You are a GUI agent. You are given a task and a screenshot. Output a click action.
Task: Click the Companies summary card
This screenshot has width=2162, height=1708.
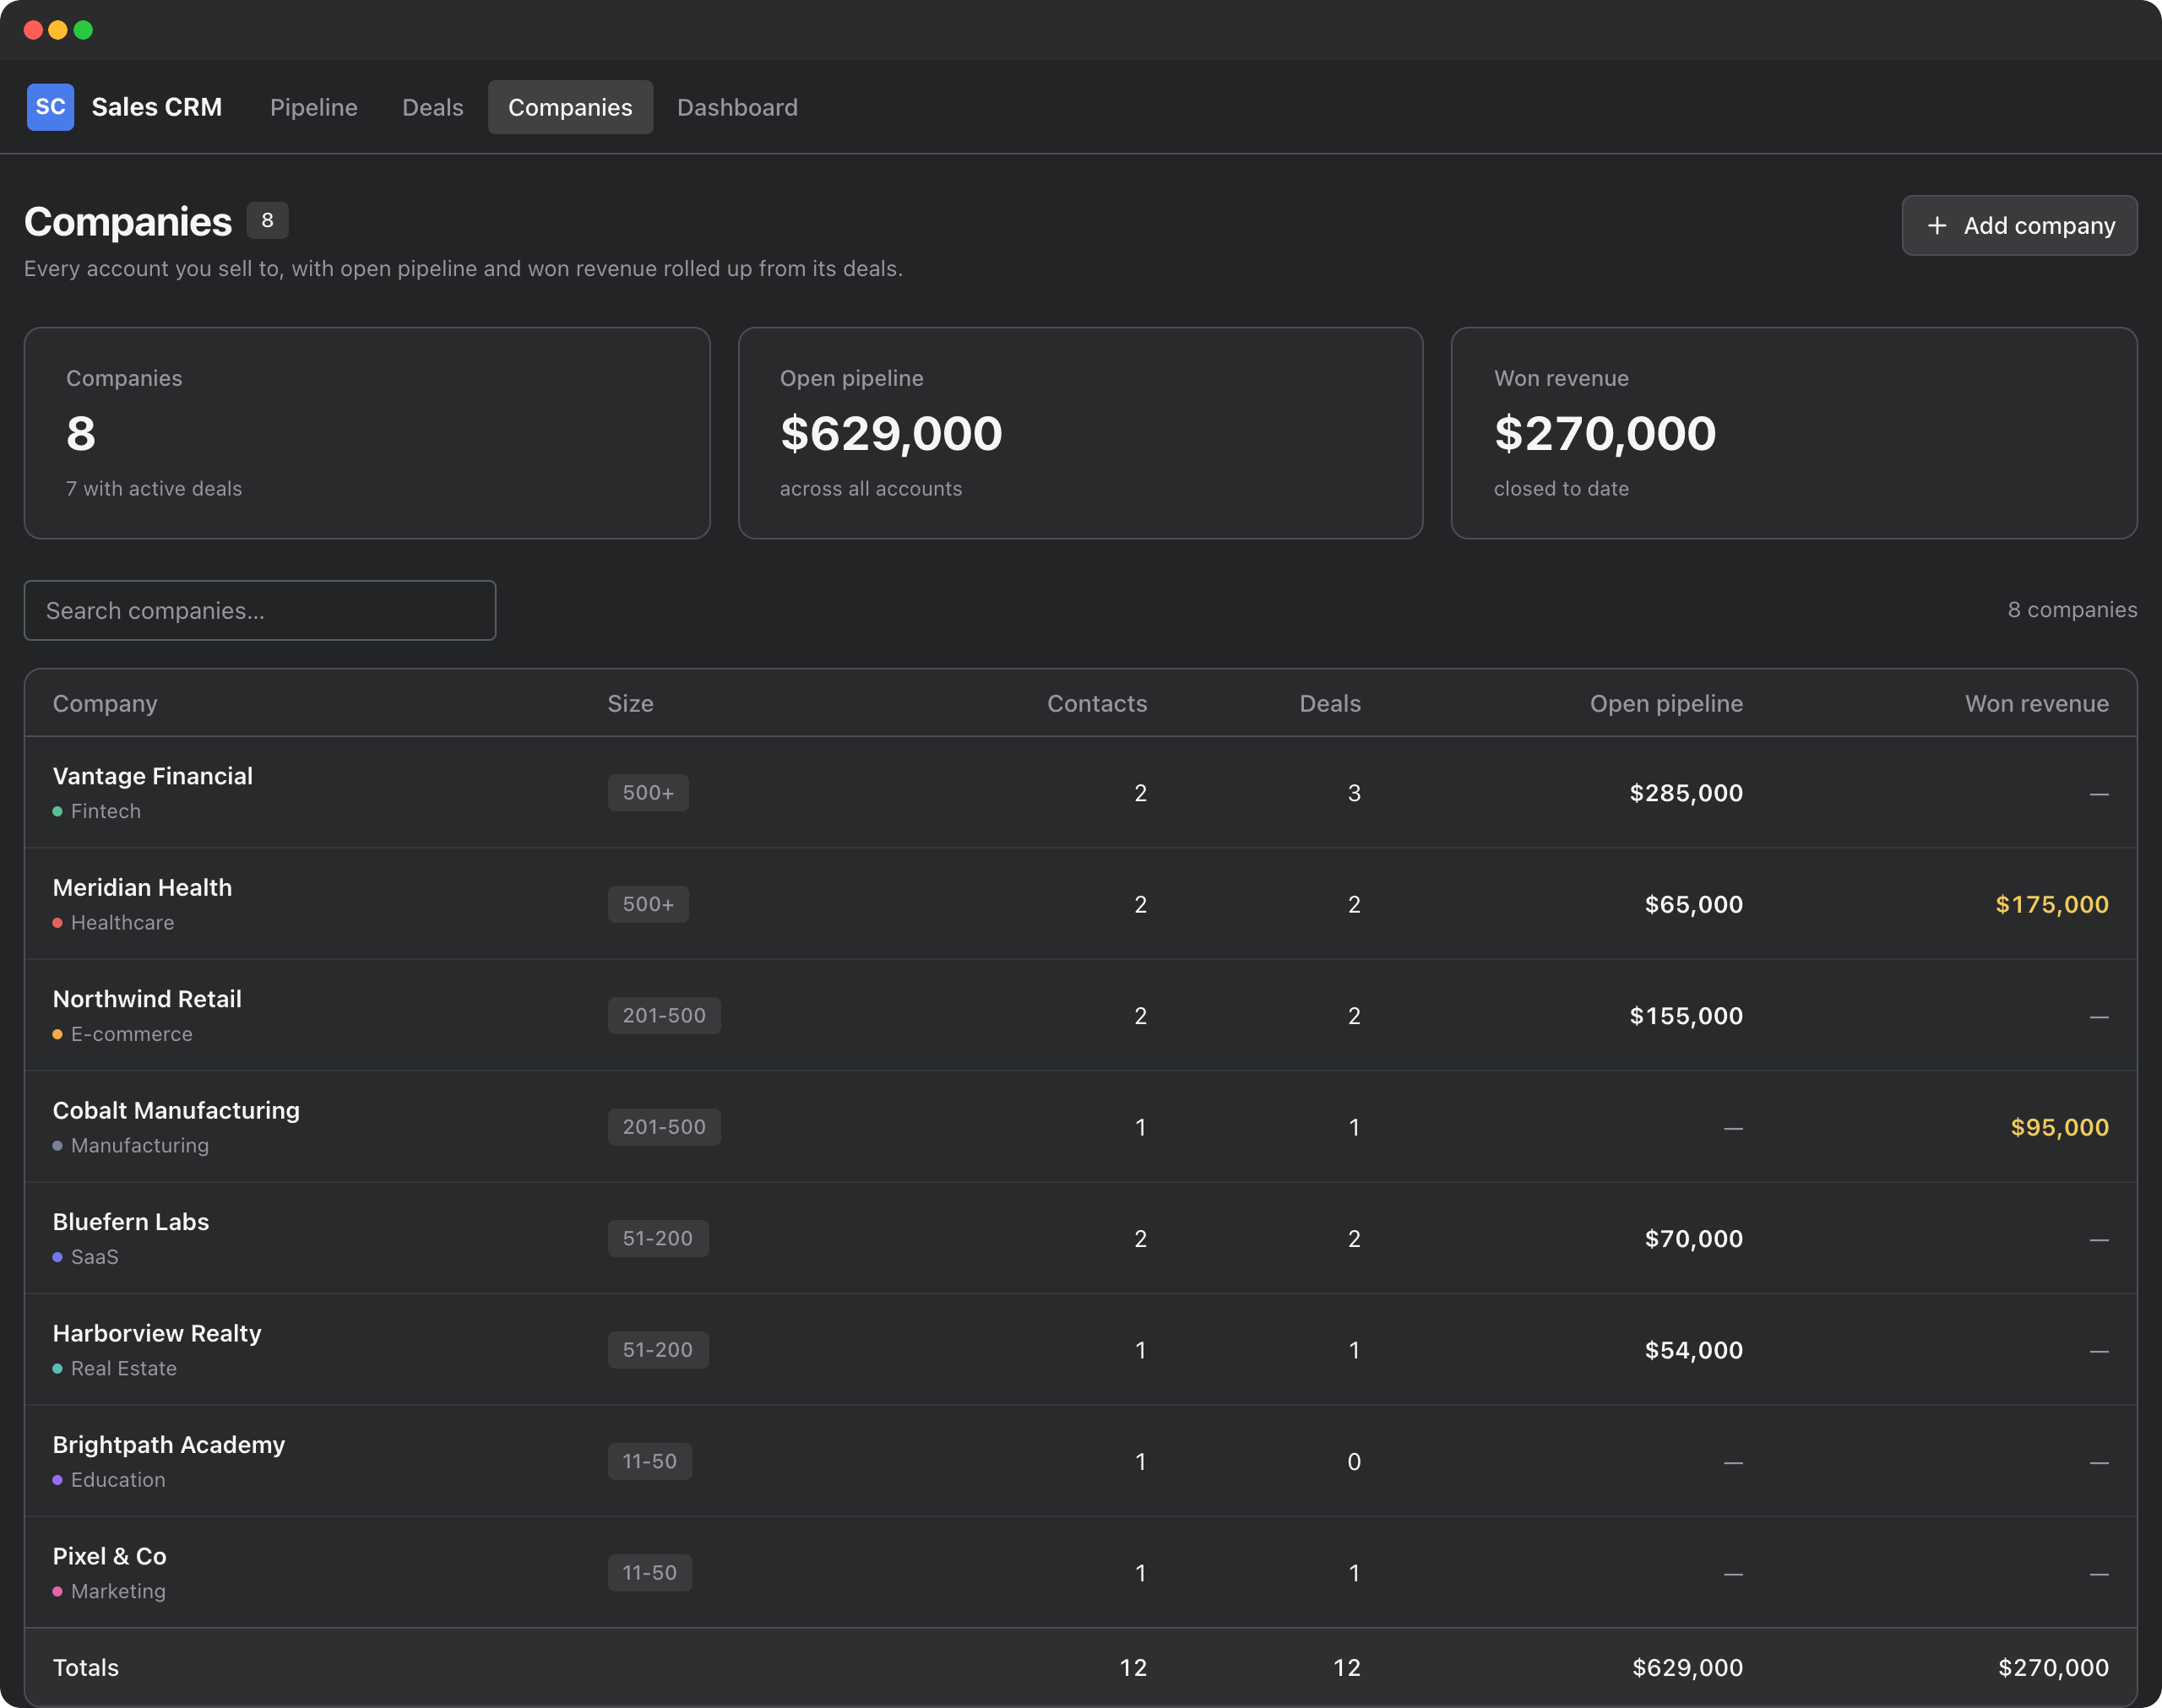[x=367, y=433]
